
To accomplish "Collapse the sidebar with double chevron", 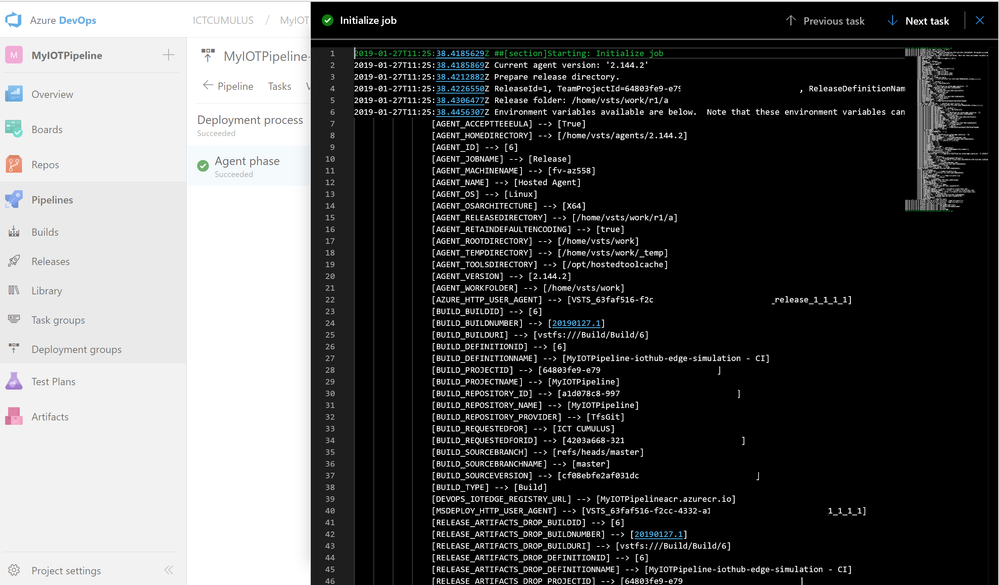I will click(169, 570).
